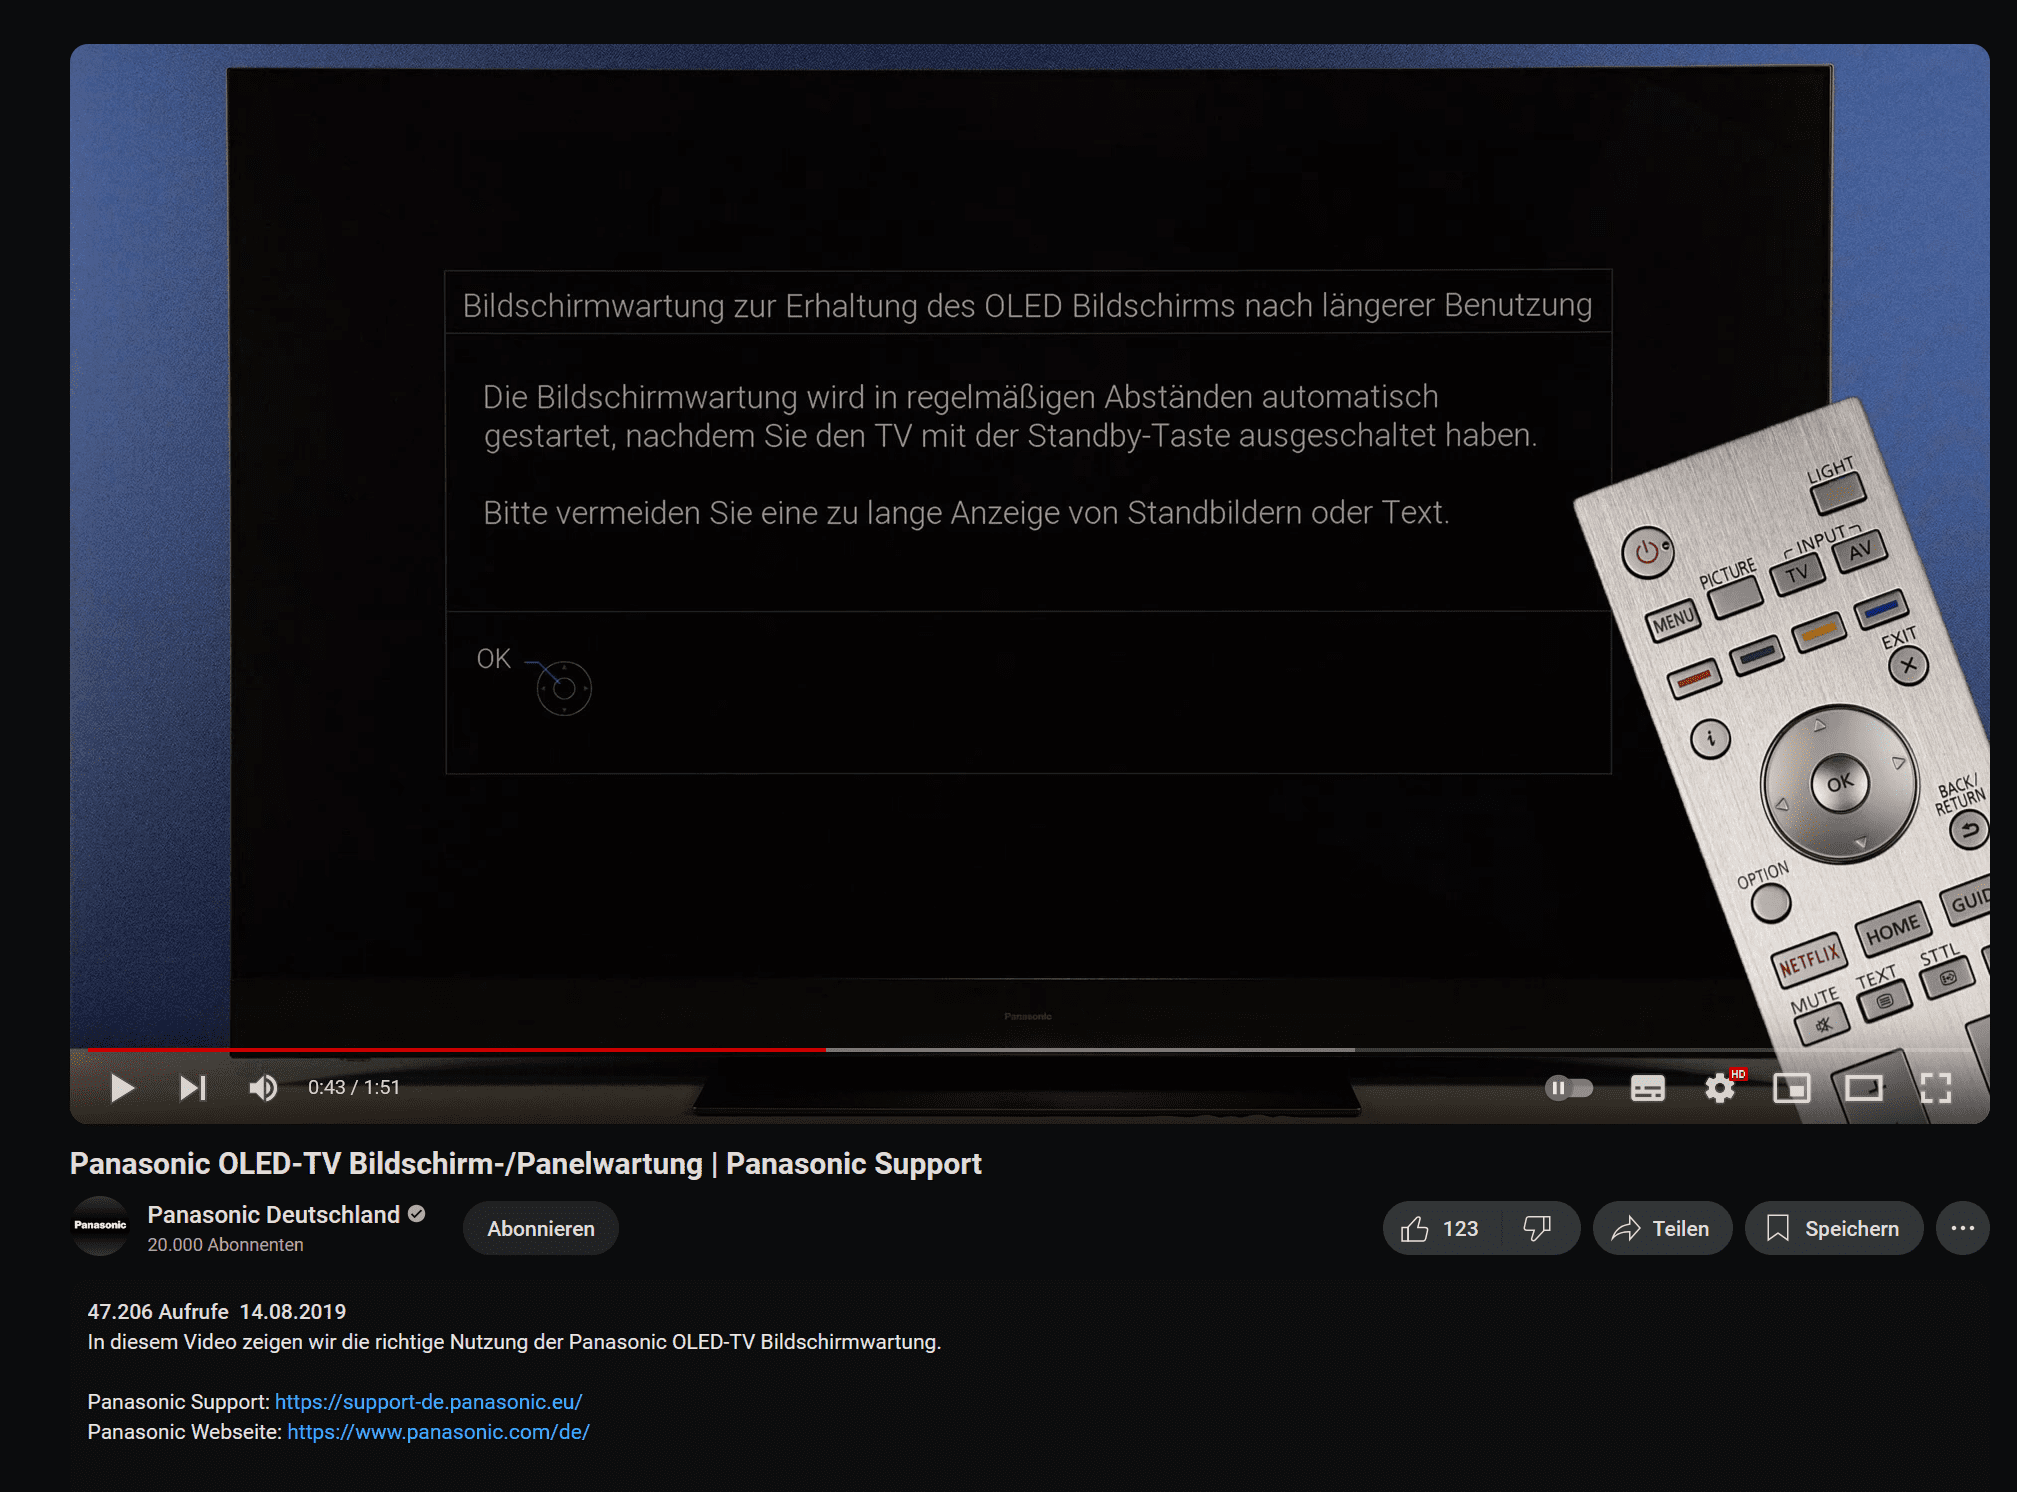Like the video with 123 likes
2017x1492 pixels.
1441,1229
